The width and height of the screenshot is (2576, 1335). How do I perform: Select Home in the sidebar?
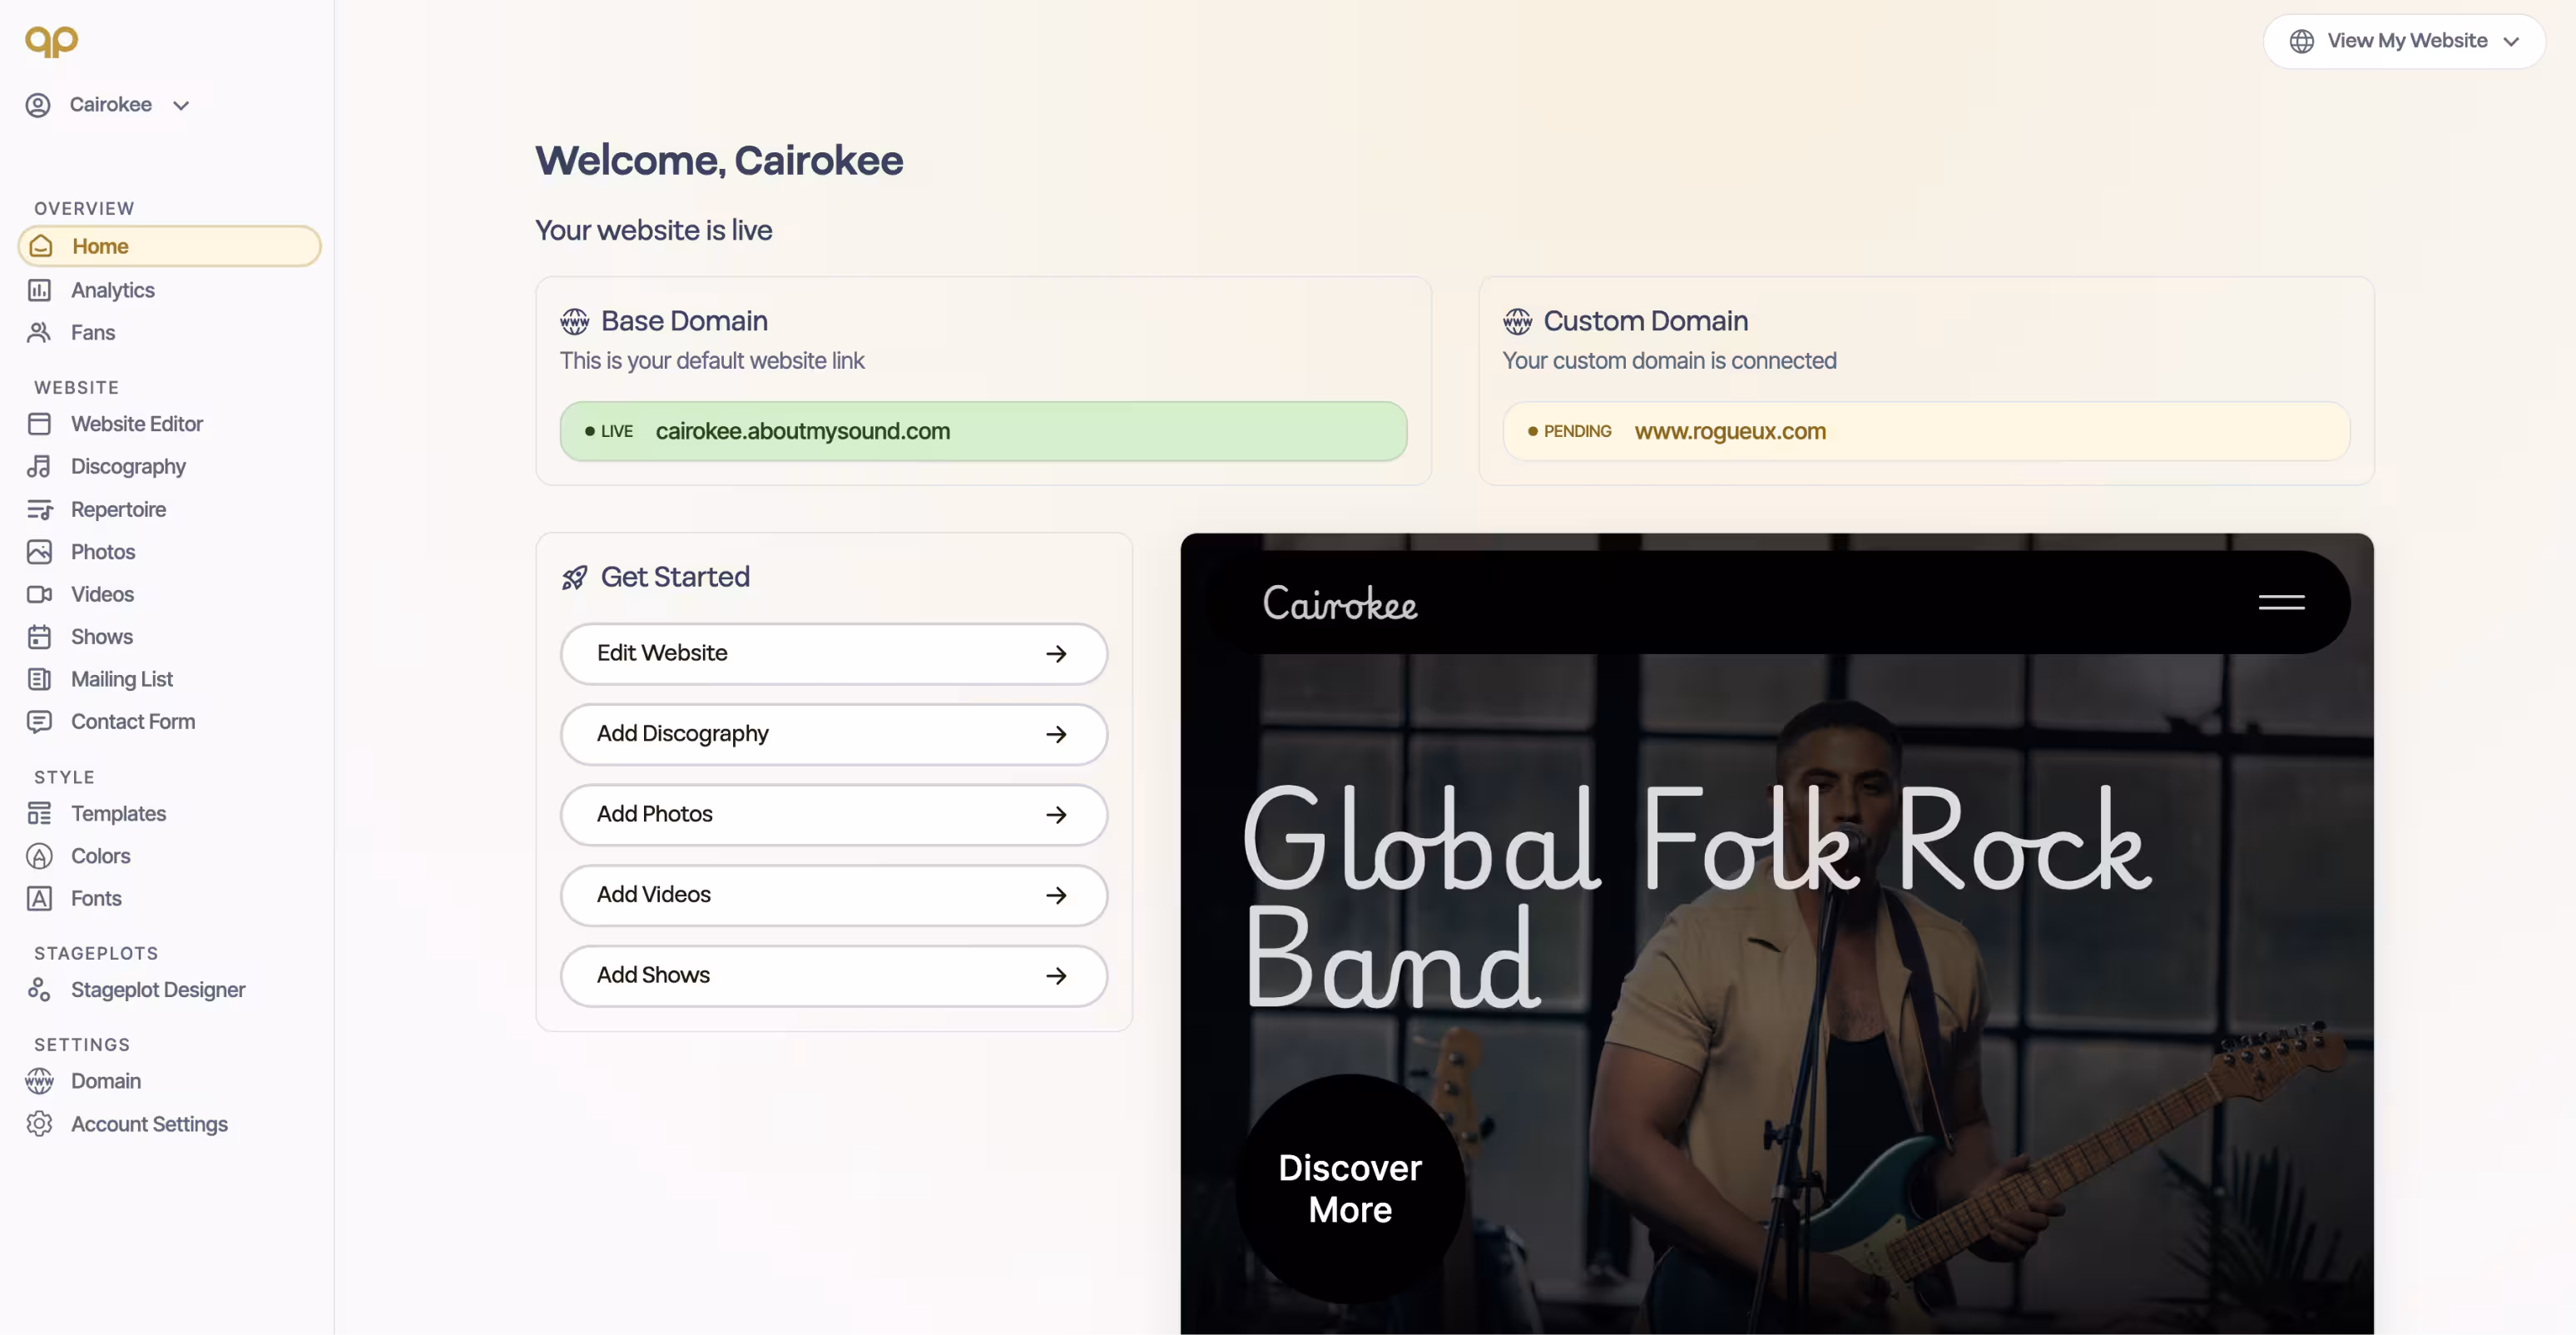[x=169, y=246]
